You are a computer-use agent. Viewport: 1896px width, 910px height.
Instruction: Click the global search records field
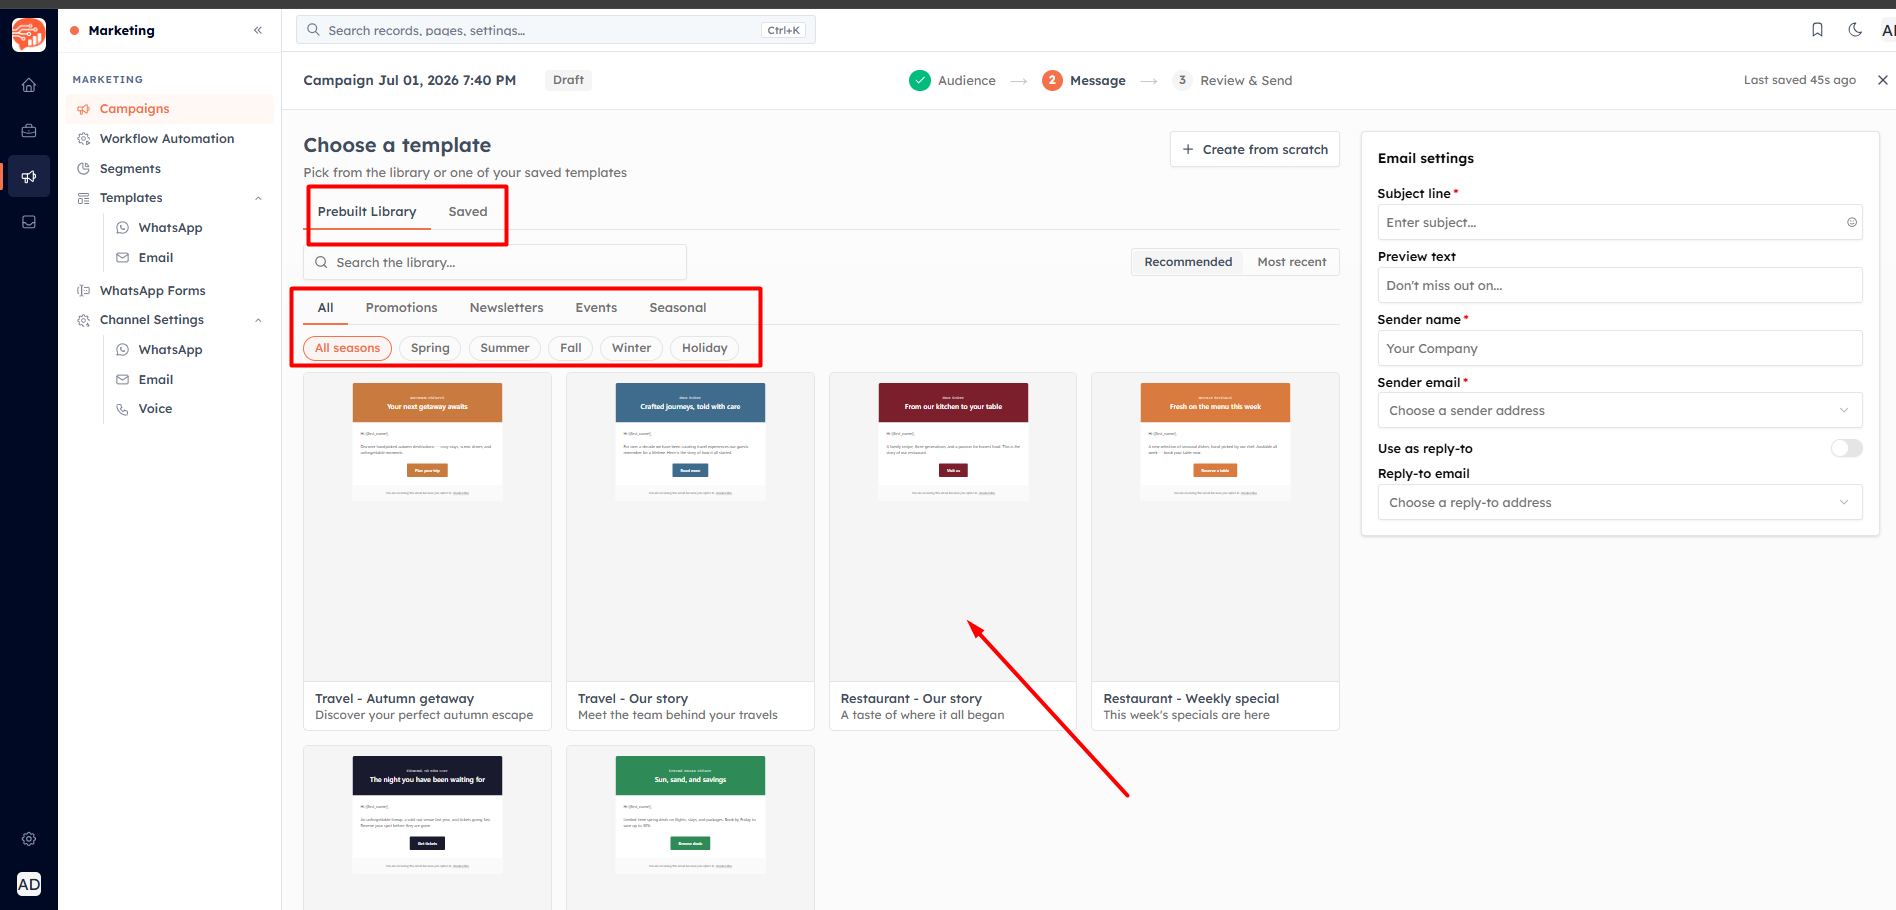(556, 30)
